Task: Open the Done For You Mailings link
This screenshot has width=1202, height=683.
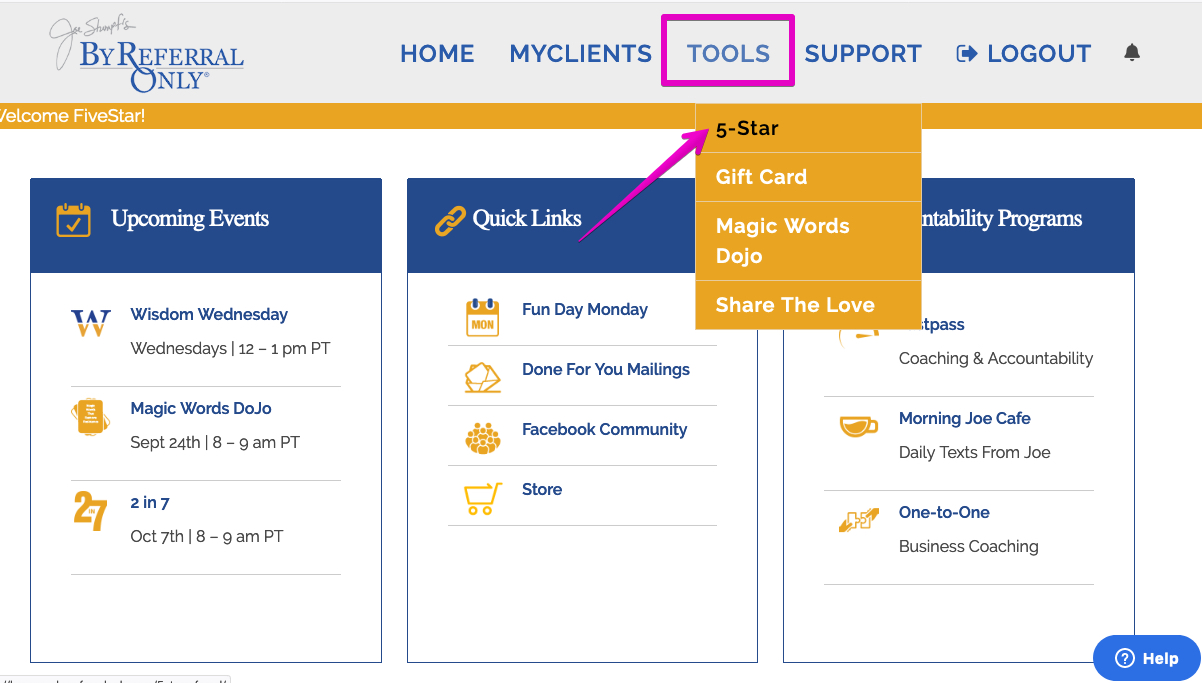Action: pos(606,370)
